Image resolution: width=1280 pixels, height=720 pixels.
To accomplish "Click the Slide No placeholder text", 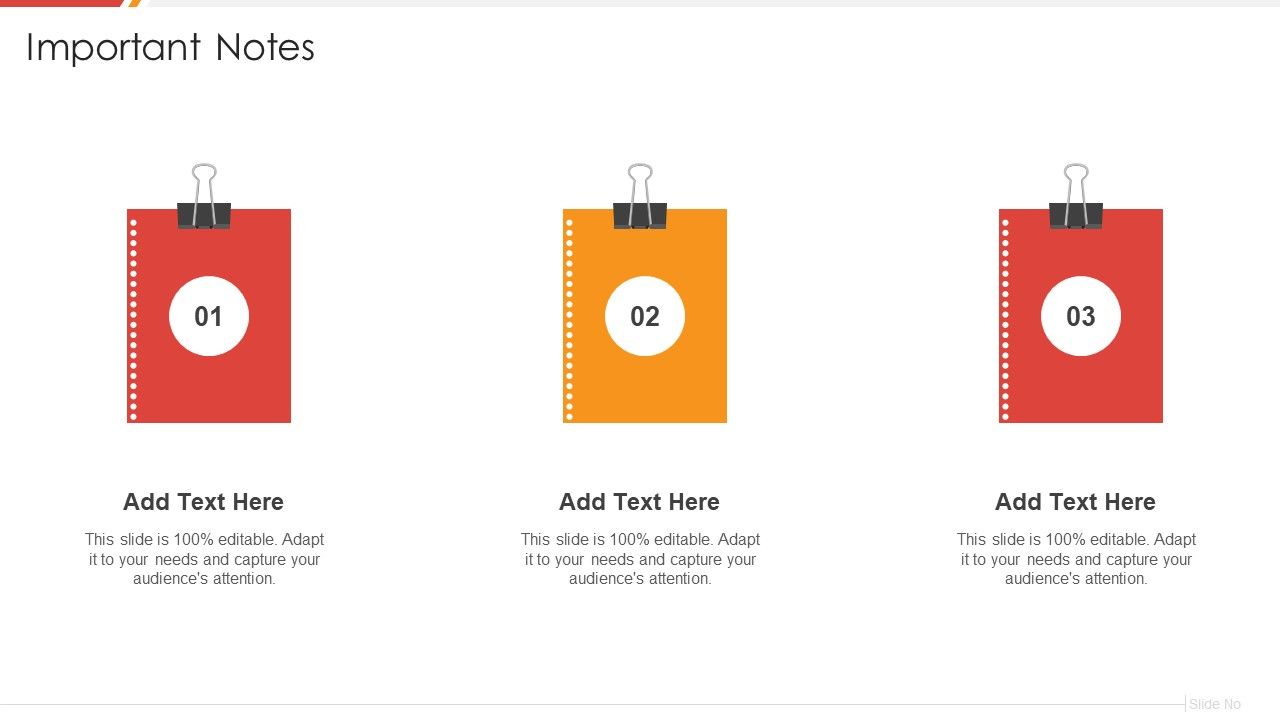I will click(1215, 704).
